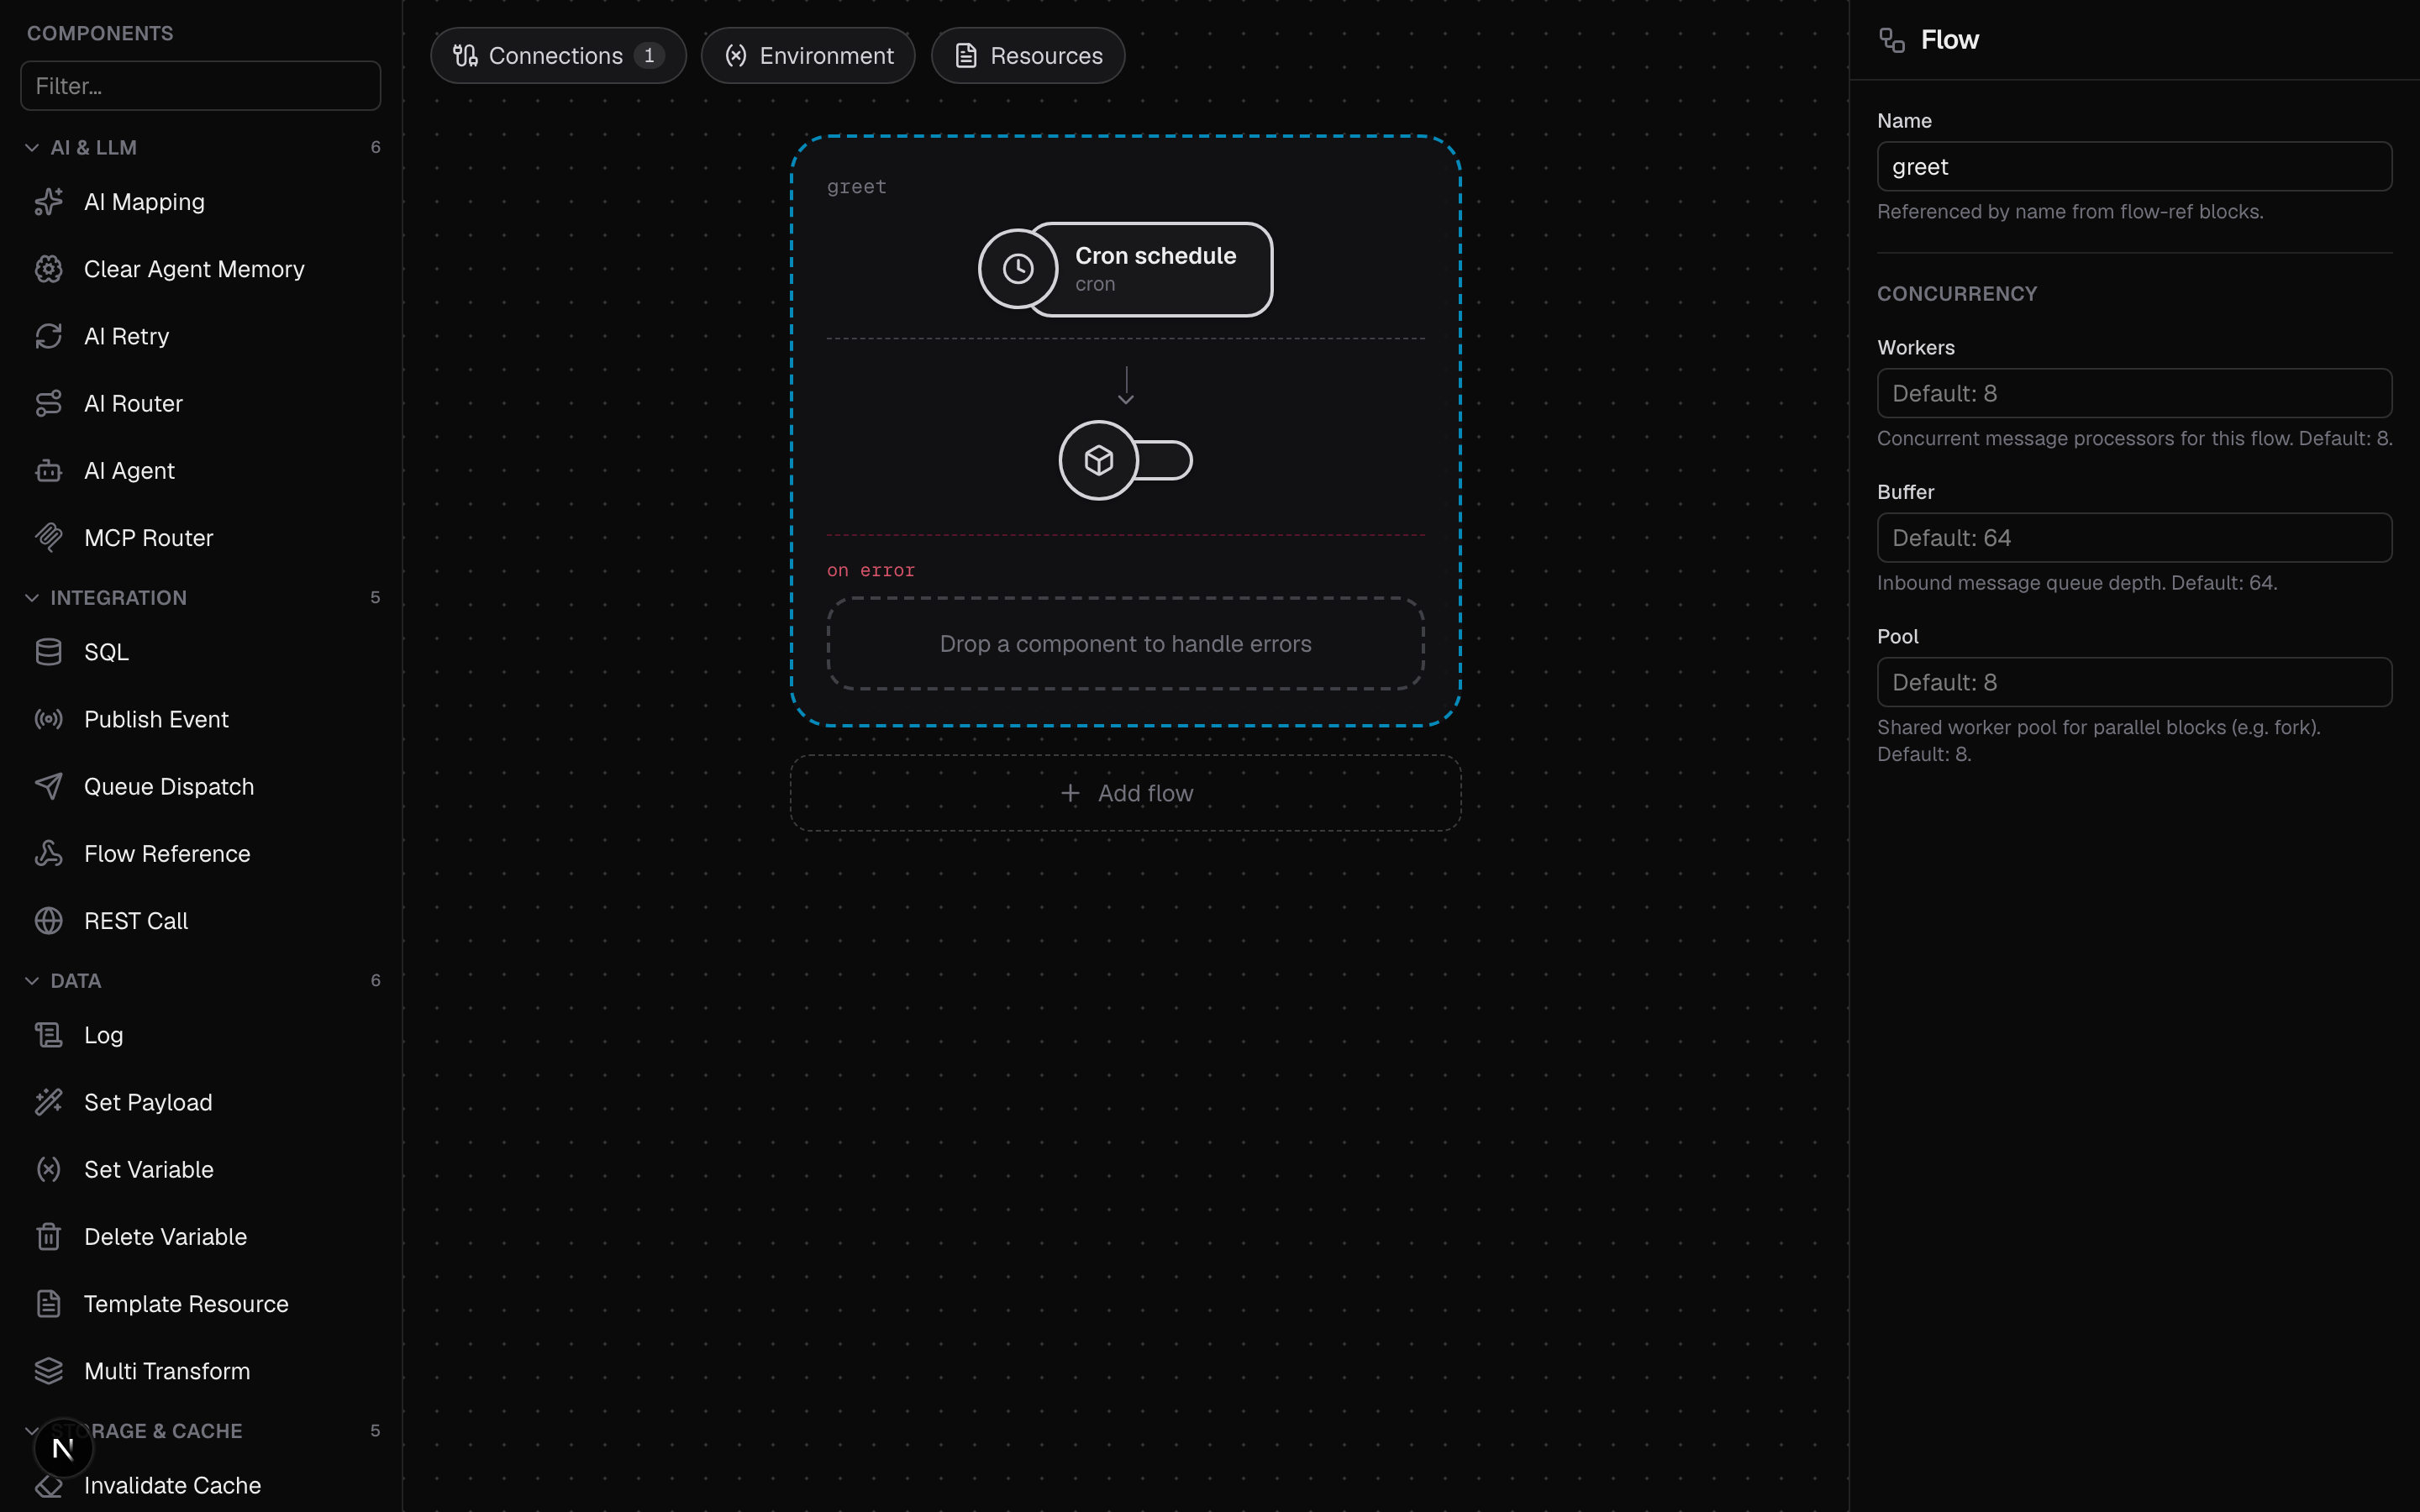Click the Next.js N badge icon
Image resolution: width=2420 pixels, height=1512 pixels.
(63, 1448)
